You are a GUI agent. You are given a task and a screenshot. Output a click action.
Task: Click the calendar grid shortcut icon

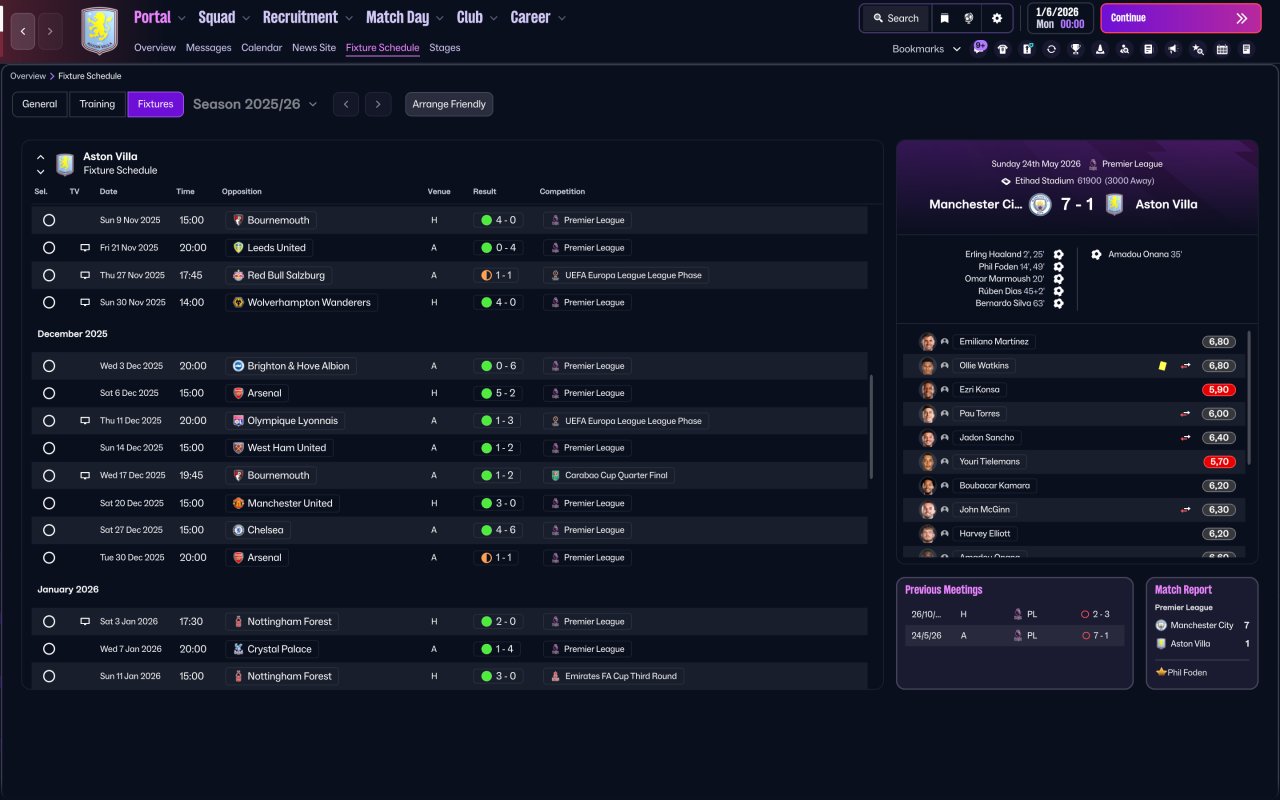[1222, 49]
